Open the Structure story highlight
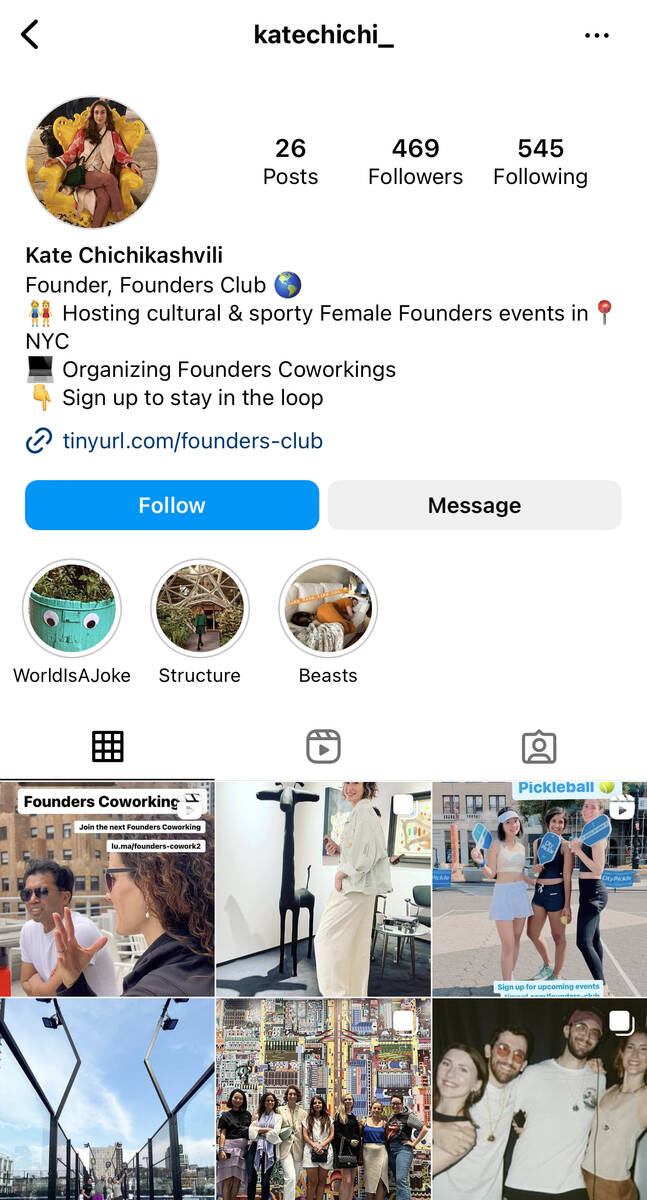This screenshot has height=1200, width=647. pos(200,608)
